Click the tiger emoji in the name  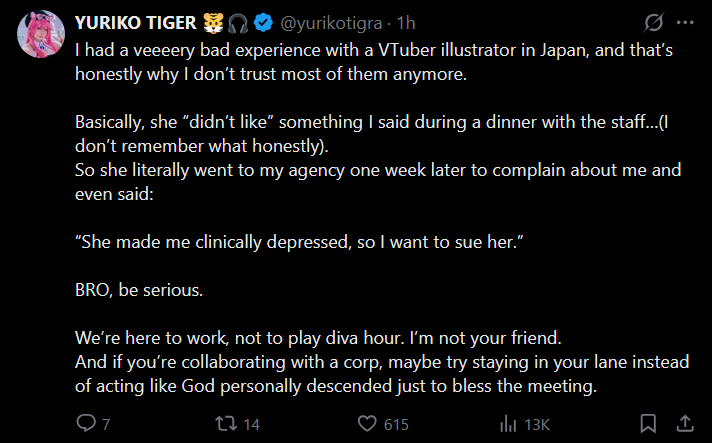tap(212, 21)
